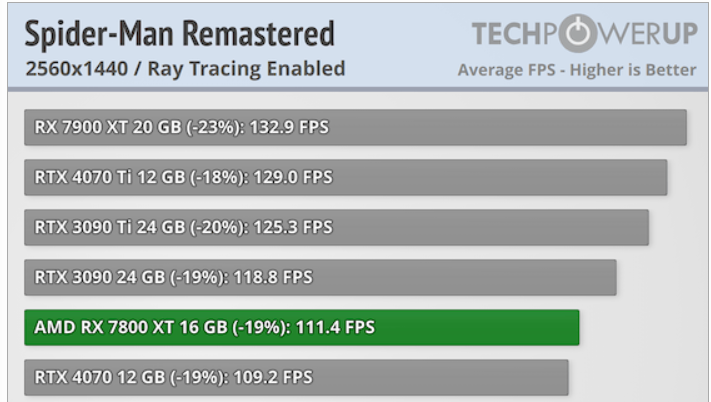This screenshot has width=711, height=402.
Task: Select the RTX 4070 12 GB bar
Action: (296, 378)
